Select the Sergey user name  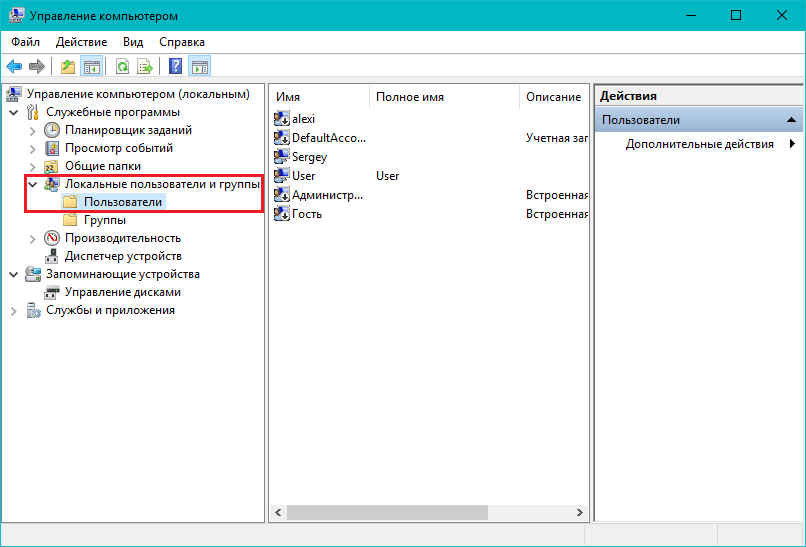click(x=309, y=157)
